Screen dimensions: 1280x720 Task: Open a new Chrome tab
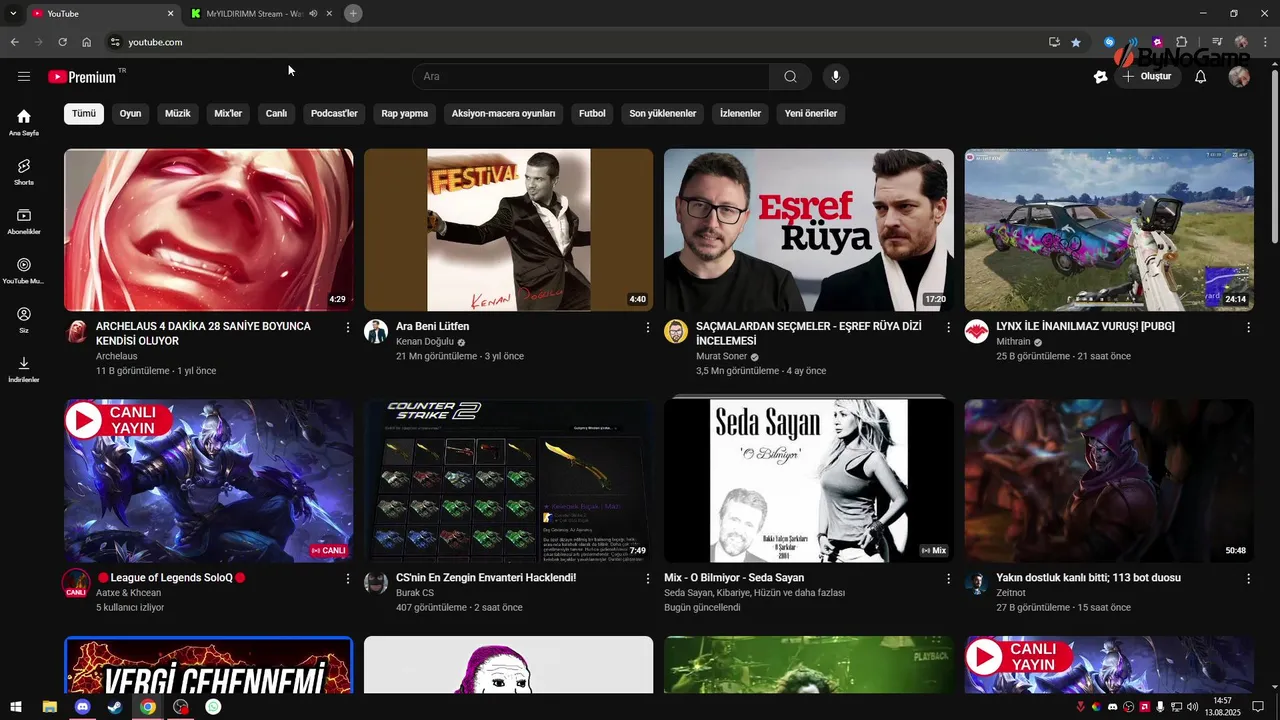tap(353, 13)
